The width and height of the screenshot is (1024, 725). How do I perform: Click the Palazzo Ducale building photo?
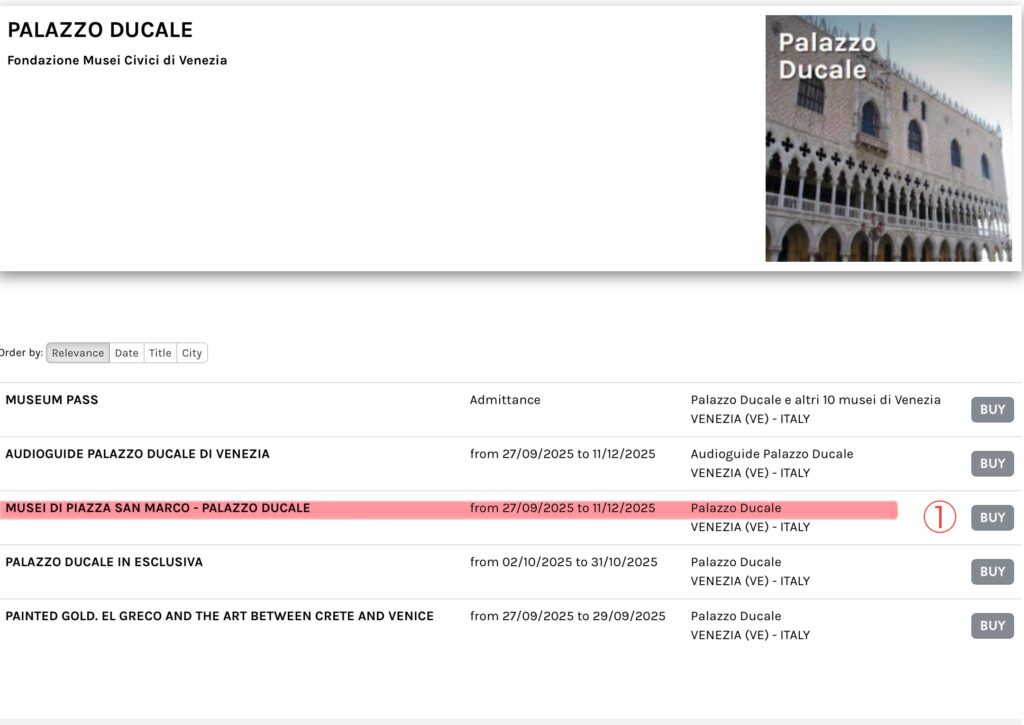click(888, 138)
